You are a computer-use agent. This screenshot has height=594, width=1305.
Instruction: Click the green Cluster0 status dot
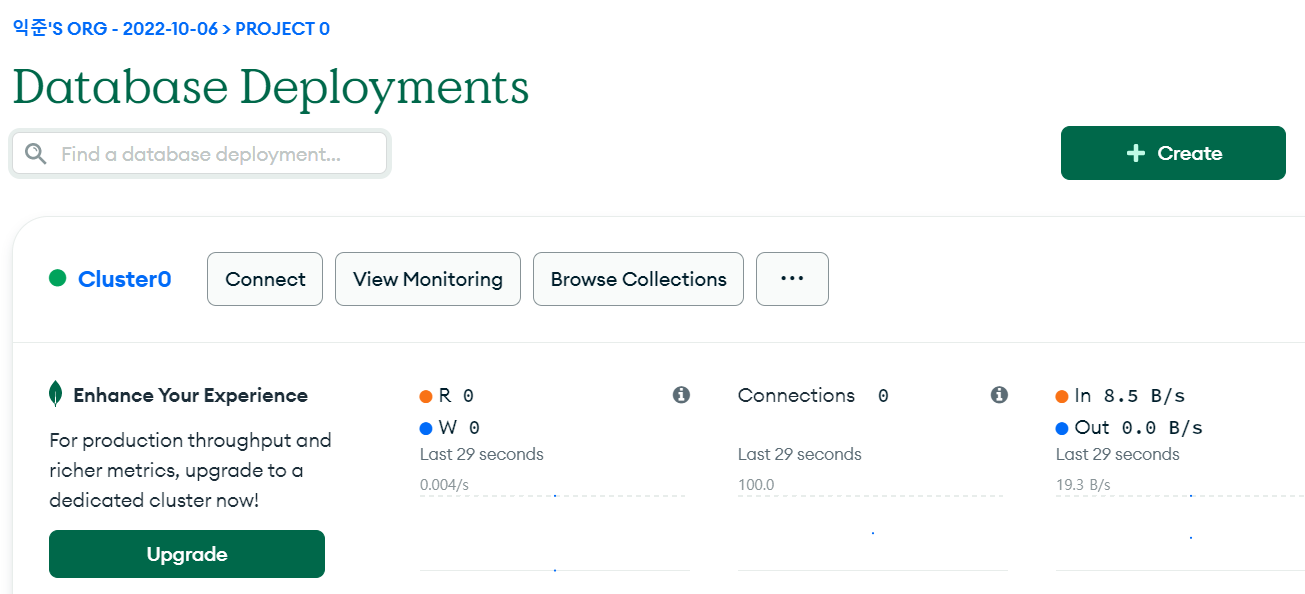57,278
